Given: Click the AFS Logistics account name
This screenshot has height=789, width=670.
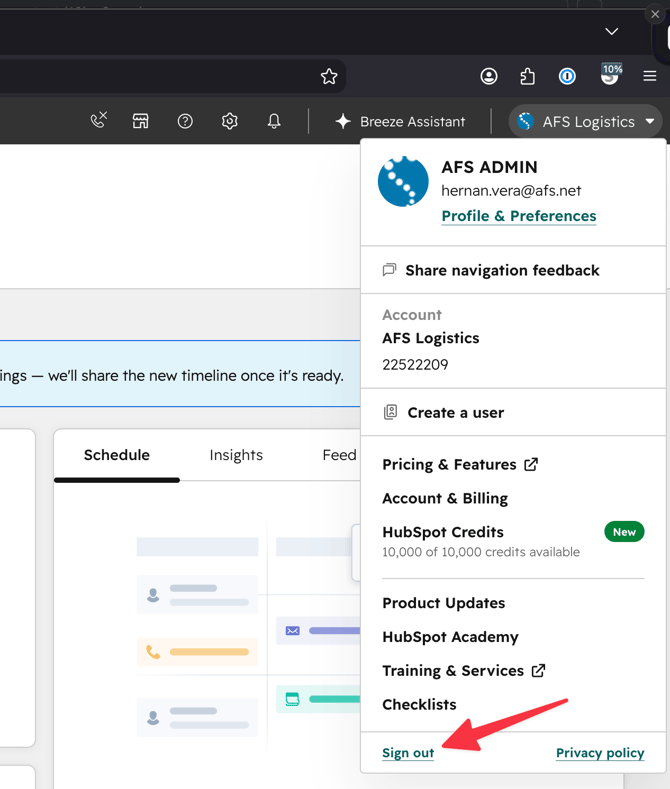Looking at the screenshot, I should 431,338.
